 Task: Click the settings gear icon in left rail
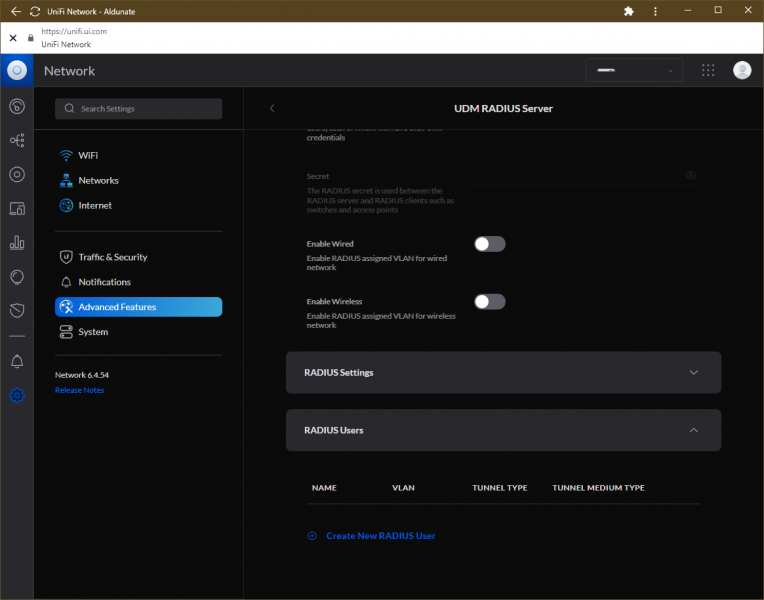click(17, 395)
